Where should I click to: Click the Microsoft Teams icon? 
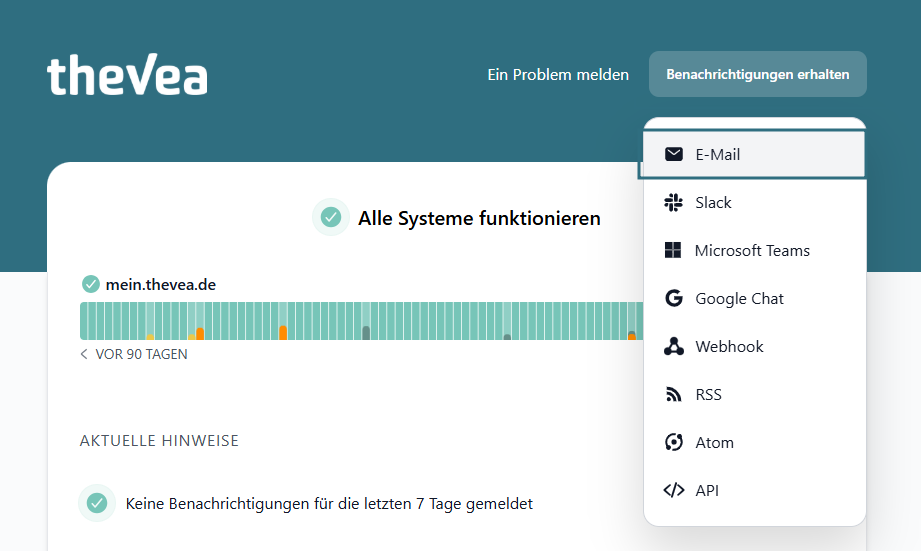pyautogui.click(x=674, y=250)
